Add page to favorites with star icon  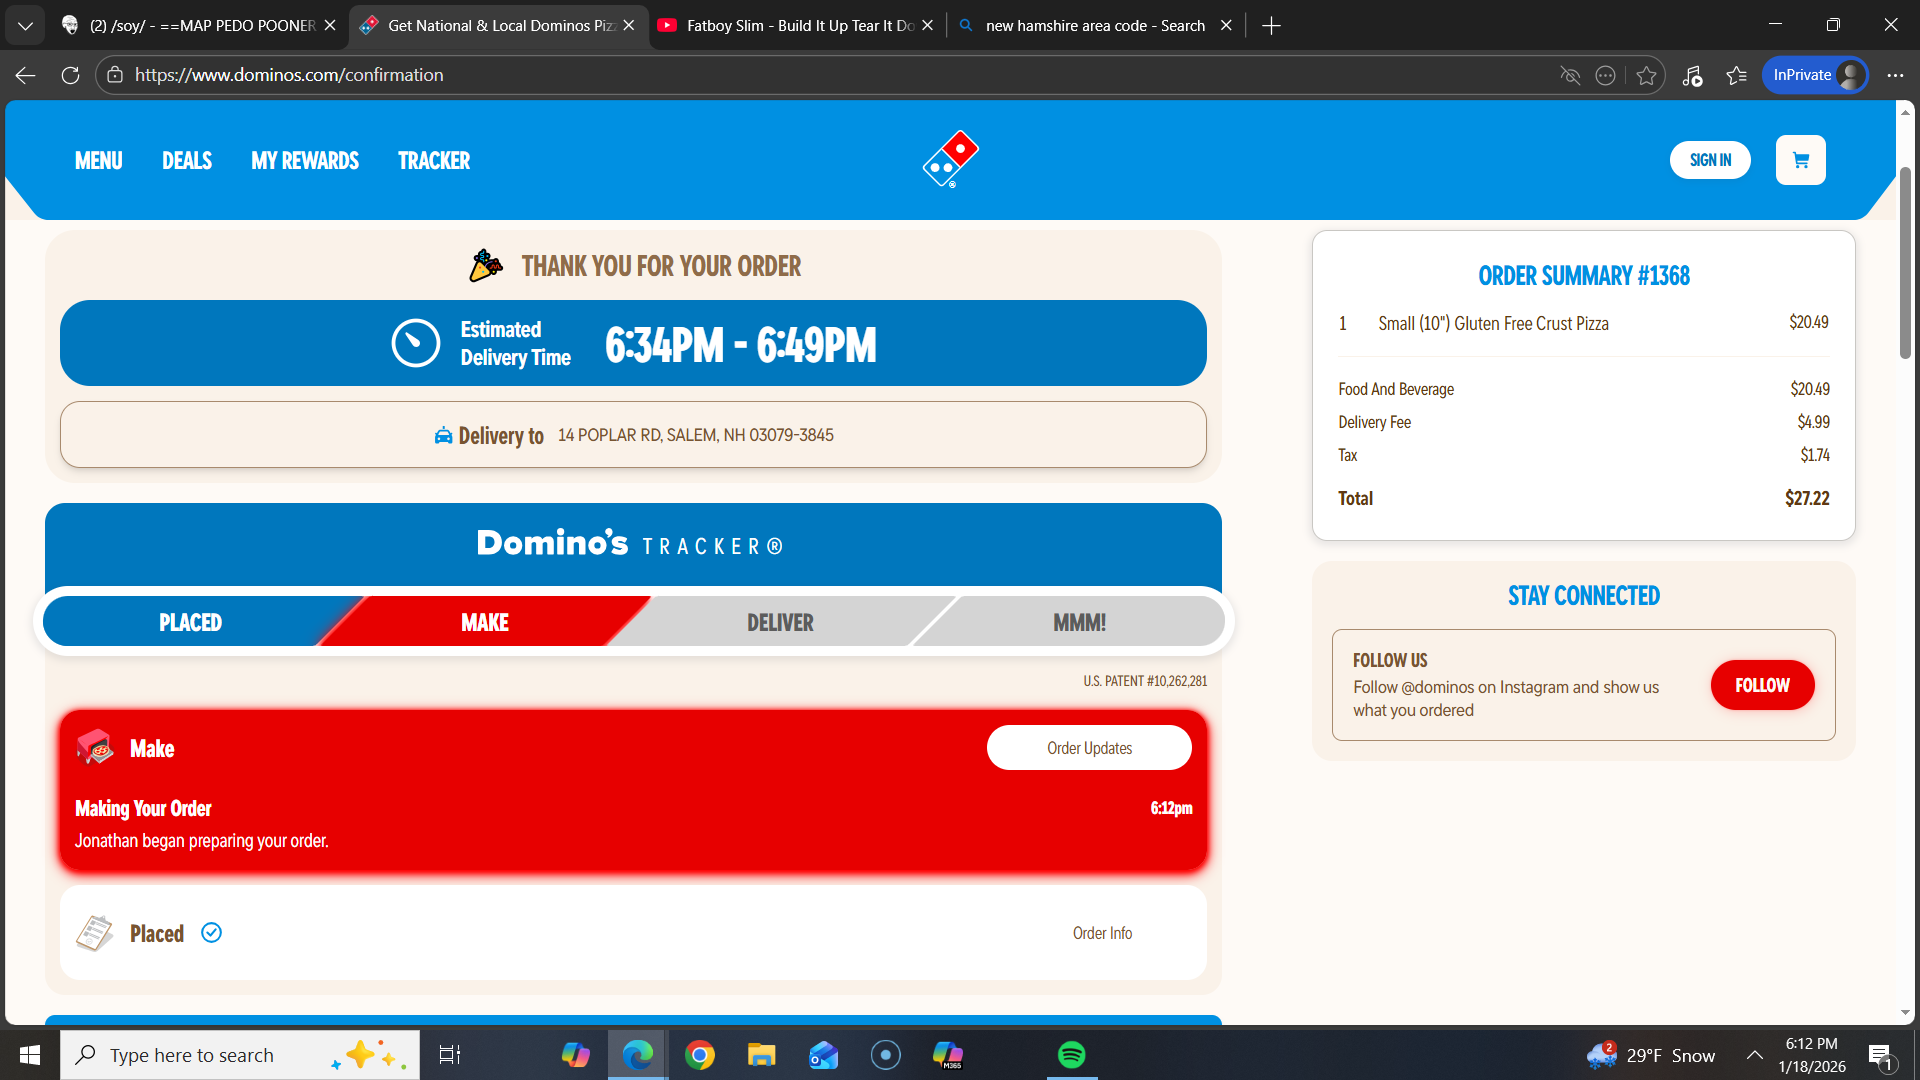(1646, 75)
